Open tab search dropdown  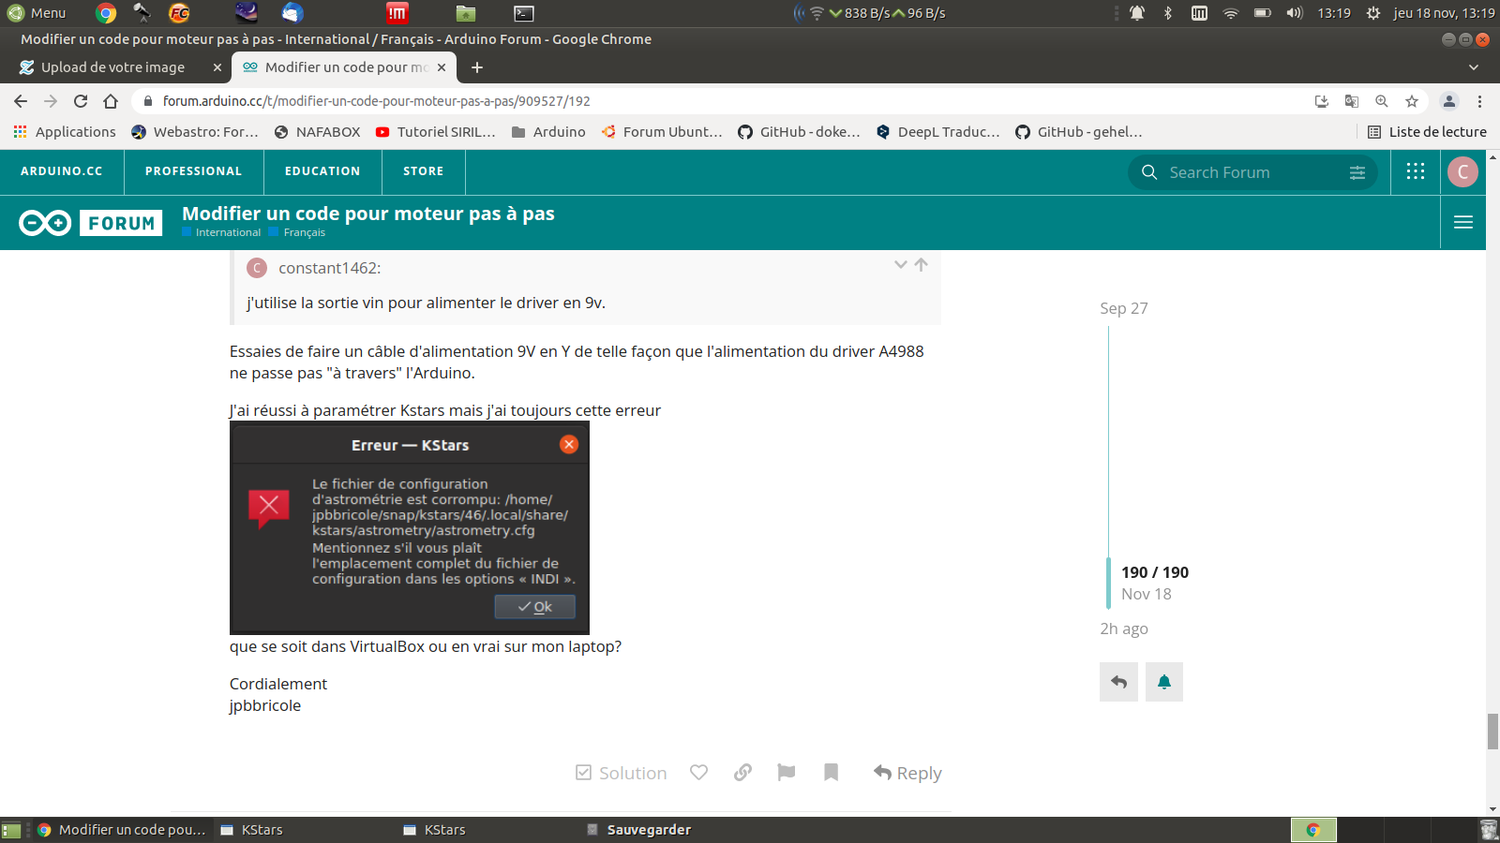click(1473, 67)
